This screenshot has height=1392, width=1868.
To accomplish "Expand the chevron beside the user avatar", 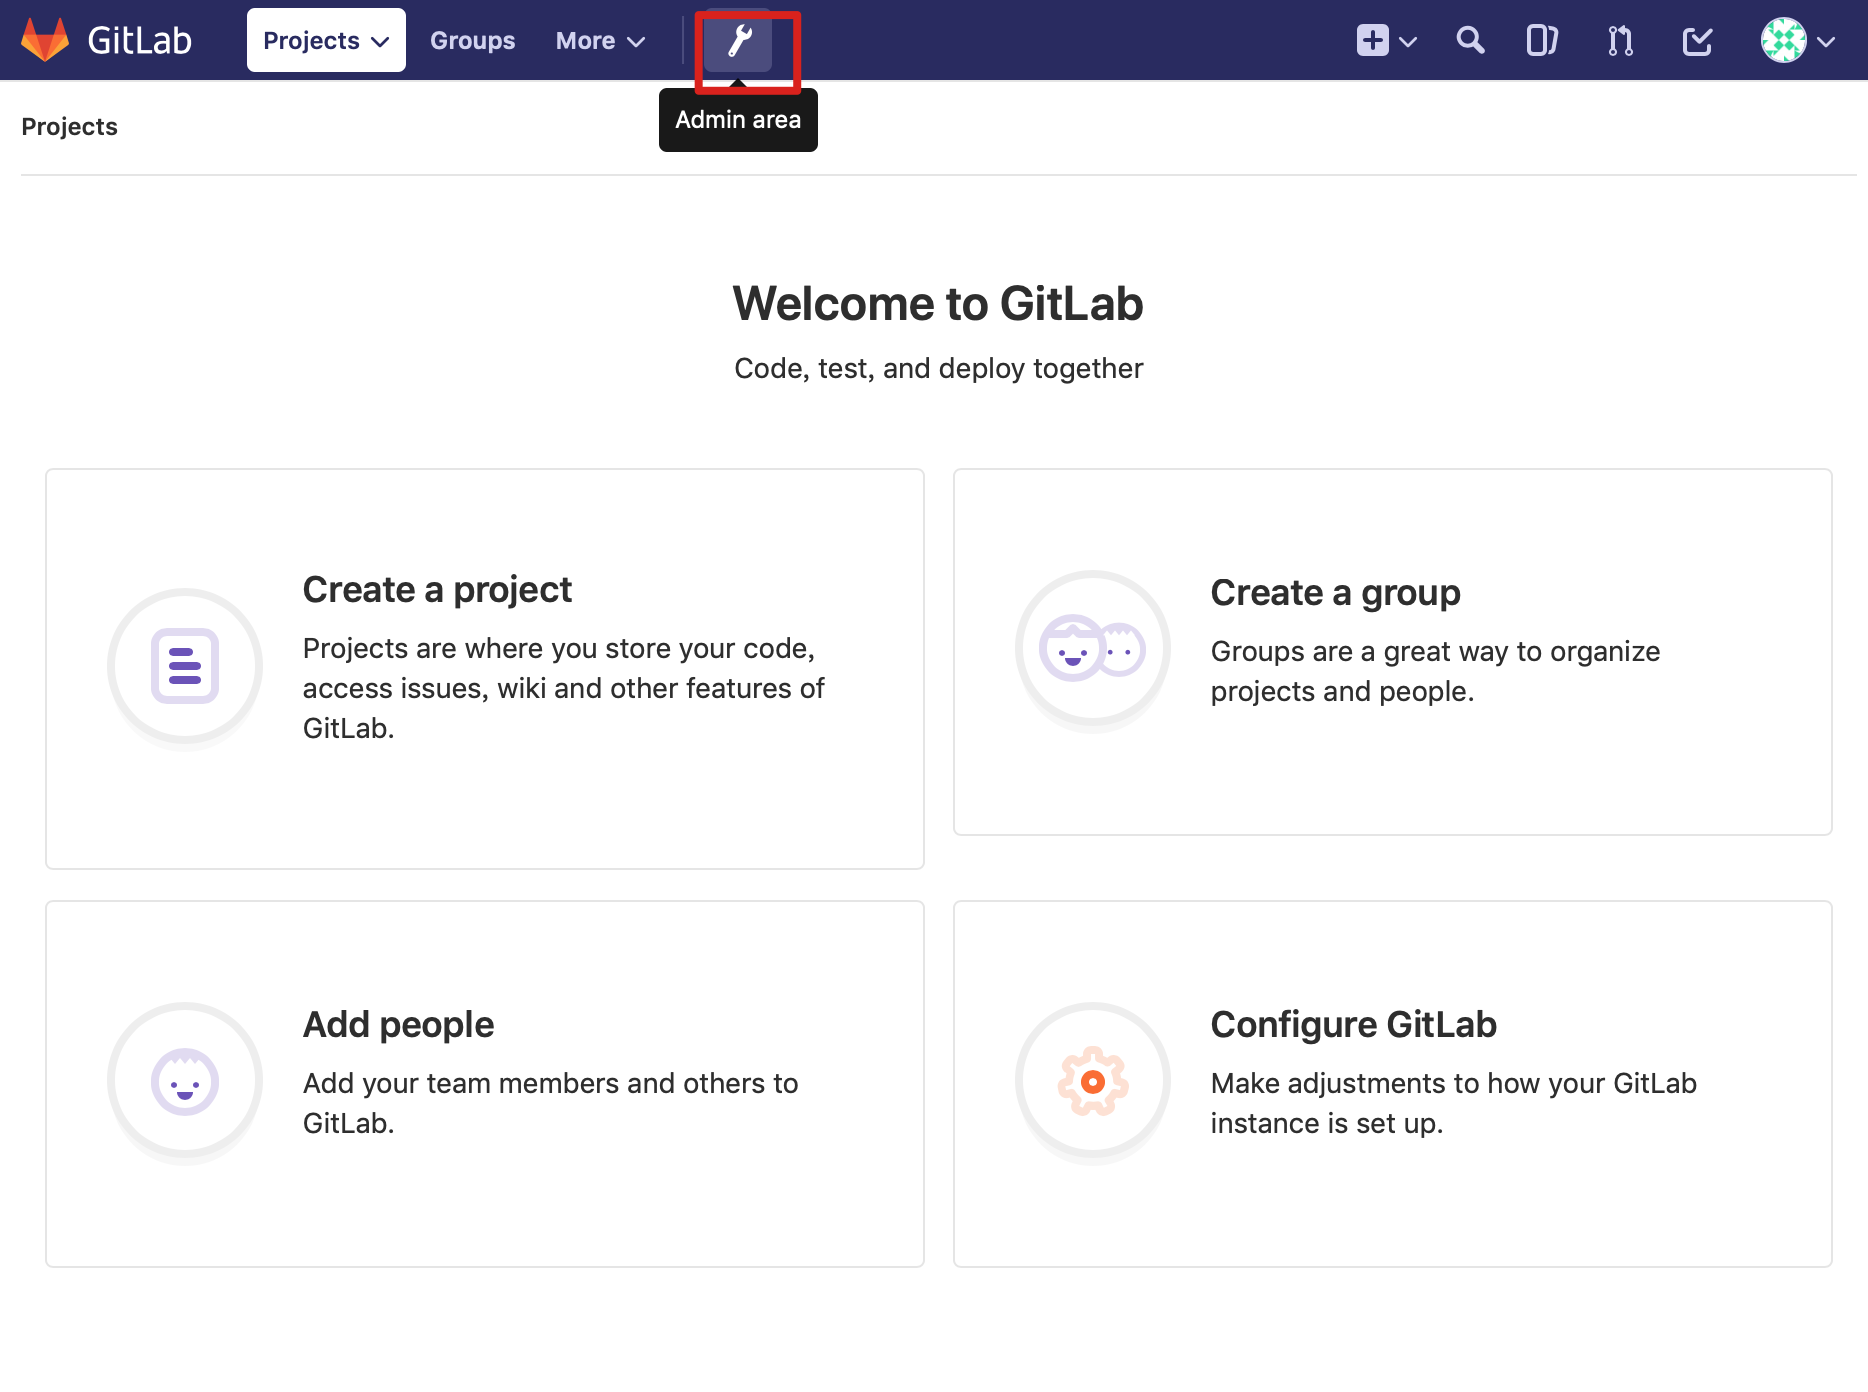I will pos(1826,42).
